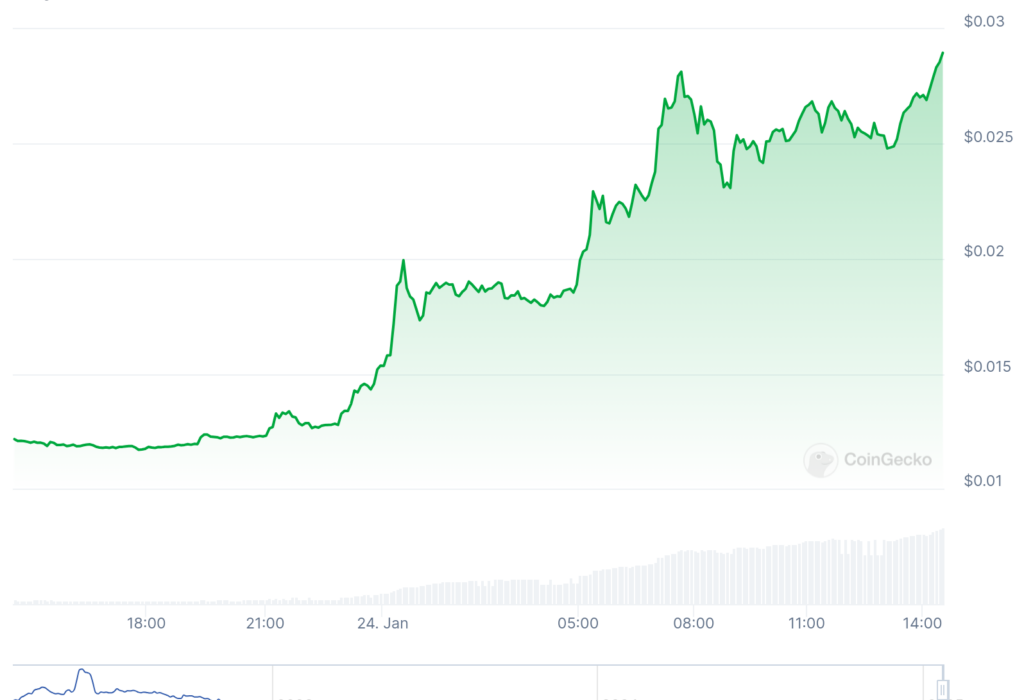The width and height of the screenshot is (1024, 700).
Task: Click the blue navigator mini-chart peak
Action: tap(82, 671)
